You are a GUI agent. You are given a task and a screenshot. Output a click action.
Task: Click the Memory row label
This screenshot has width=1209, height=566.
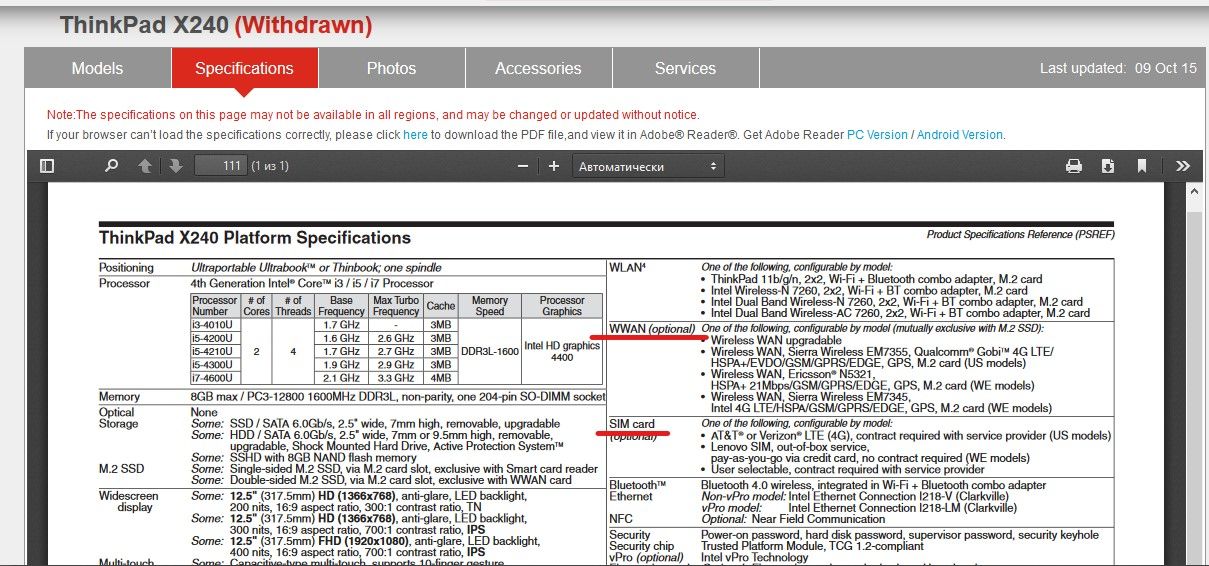(120, 397)
